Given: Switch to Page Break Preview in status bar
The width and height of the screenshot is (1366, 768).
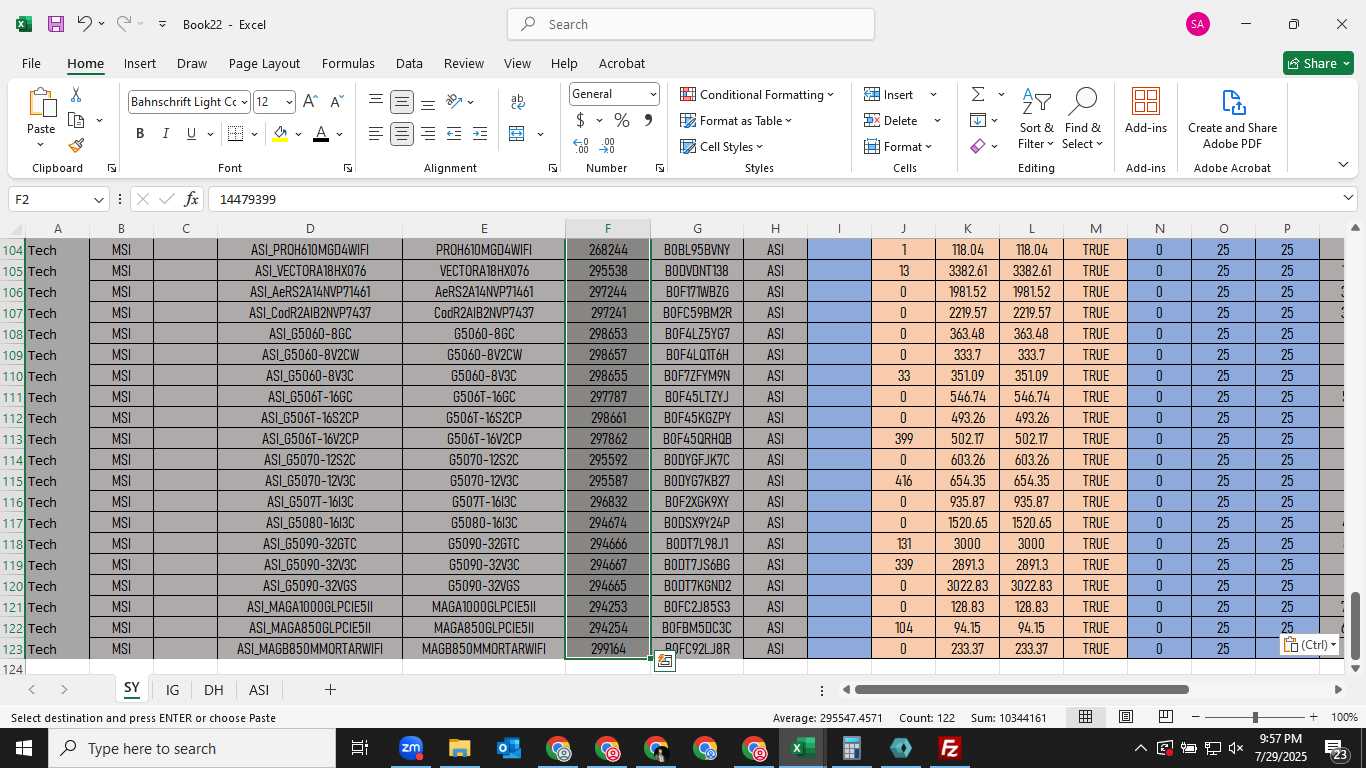Looking at the screenshot, I should (1165, 717).
